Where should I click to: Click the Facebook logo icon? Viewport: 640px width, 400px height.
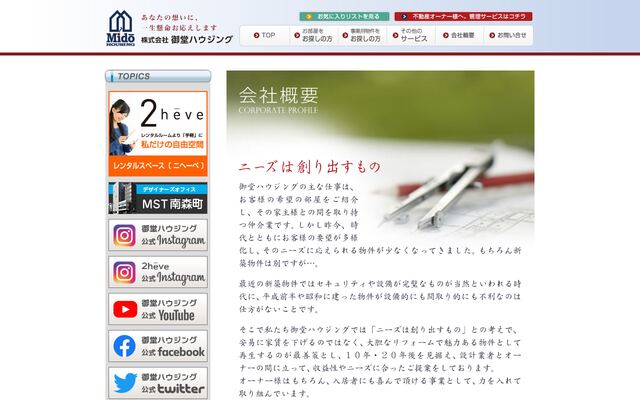124,346
